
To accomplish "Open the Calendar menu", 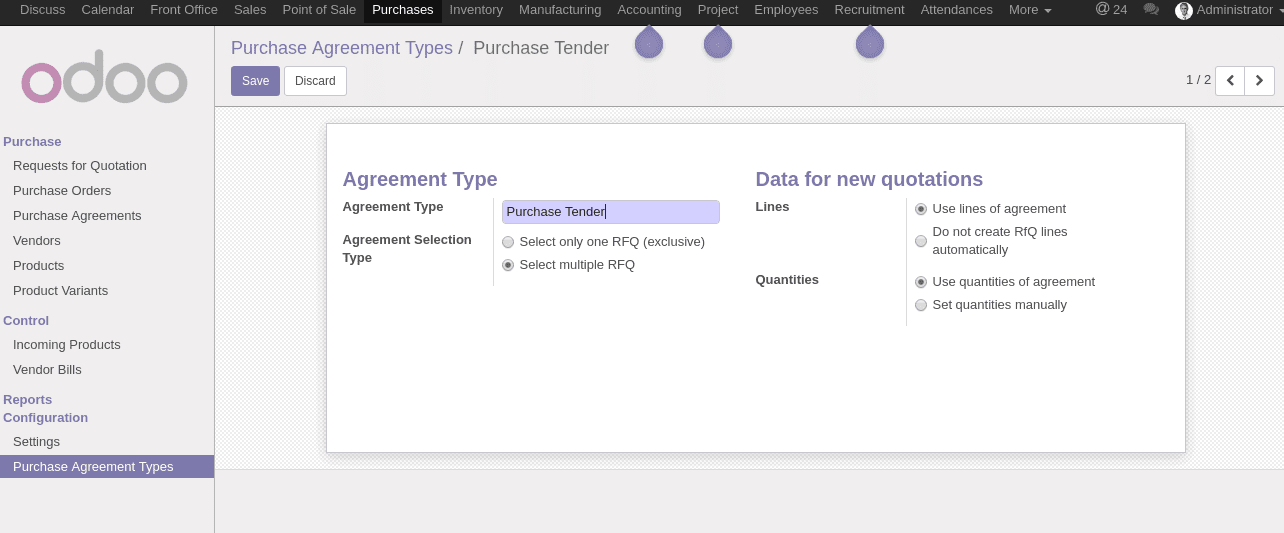I will [x=108, y=10].
